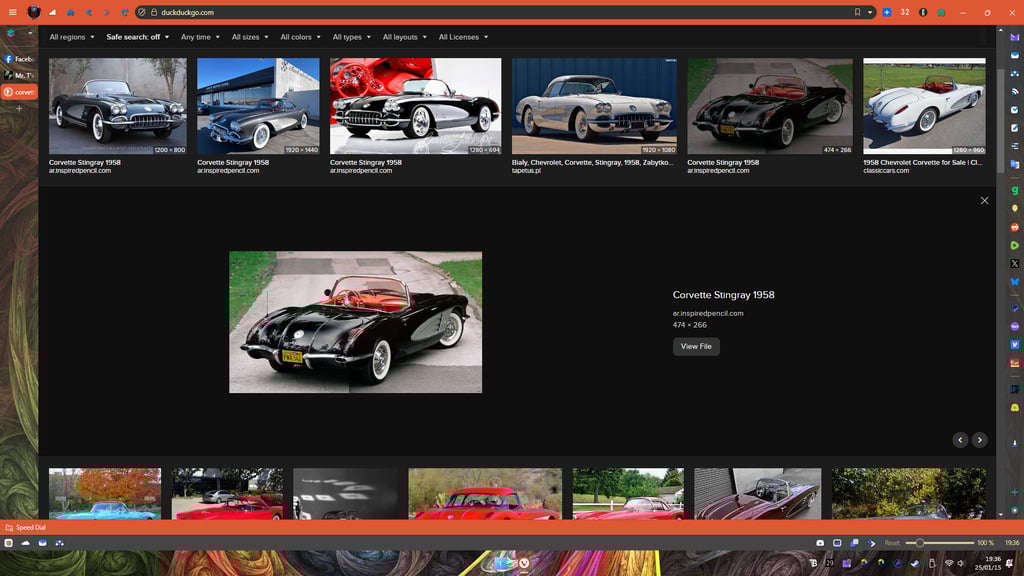Click the browser reload button
This screenshot has width=1024, height=576.
coord(124,12)
